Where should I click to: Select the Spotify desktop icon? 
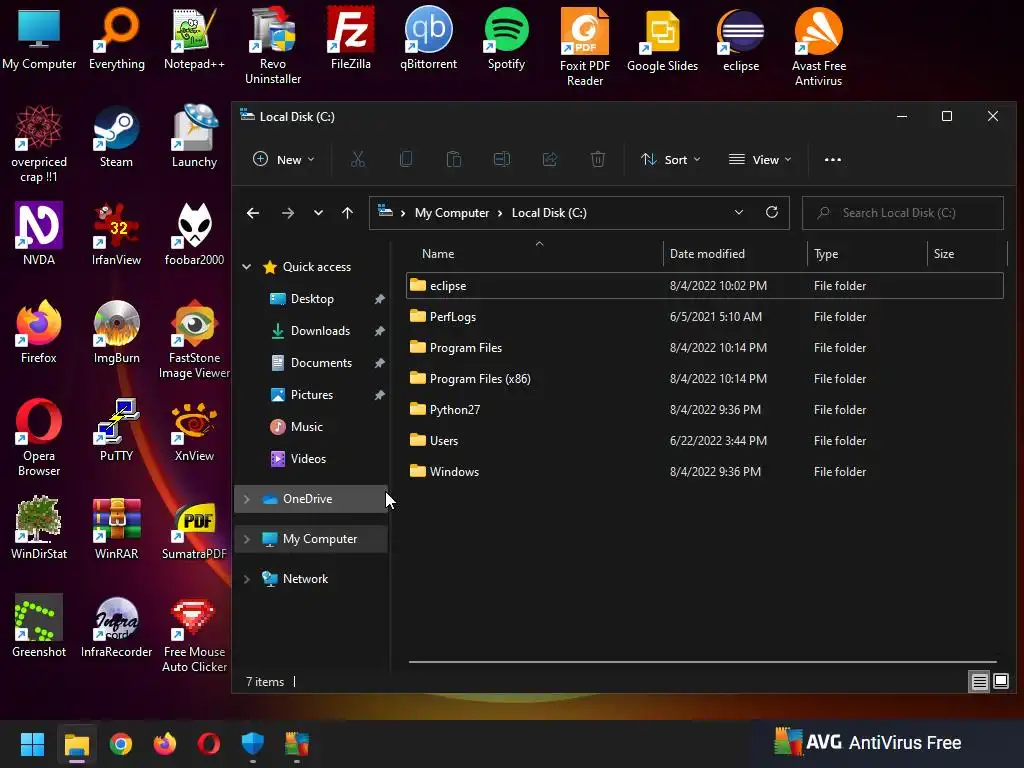[506, 39]
